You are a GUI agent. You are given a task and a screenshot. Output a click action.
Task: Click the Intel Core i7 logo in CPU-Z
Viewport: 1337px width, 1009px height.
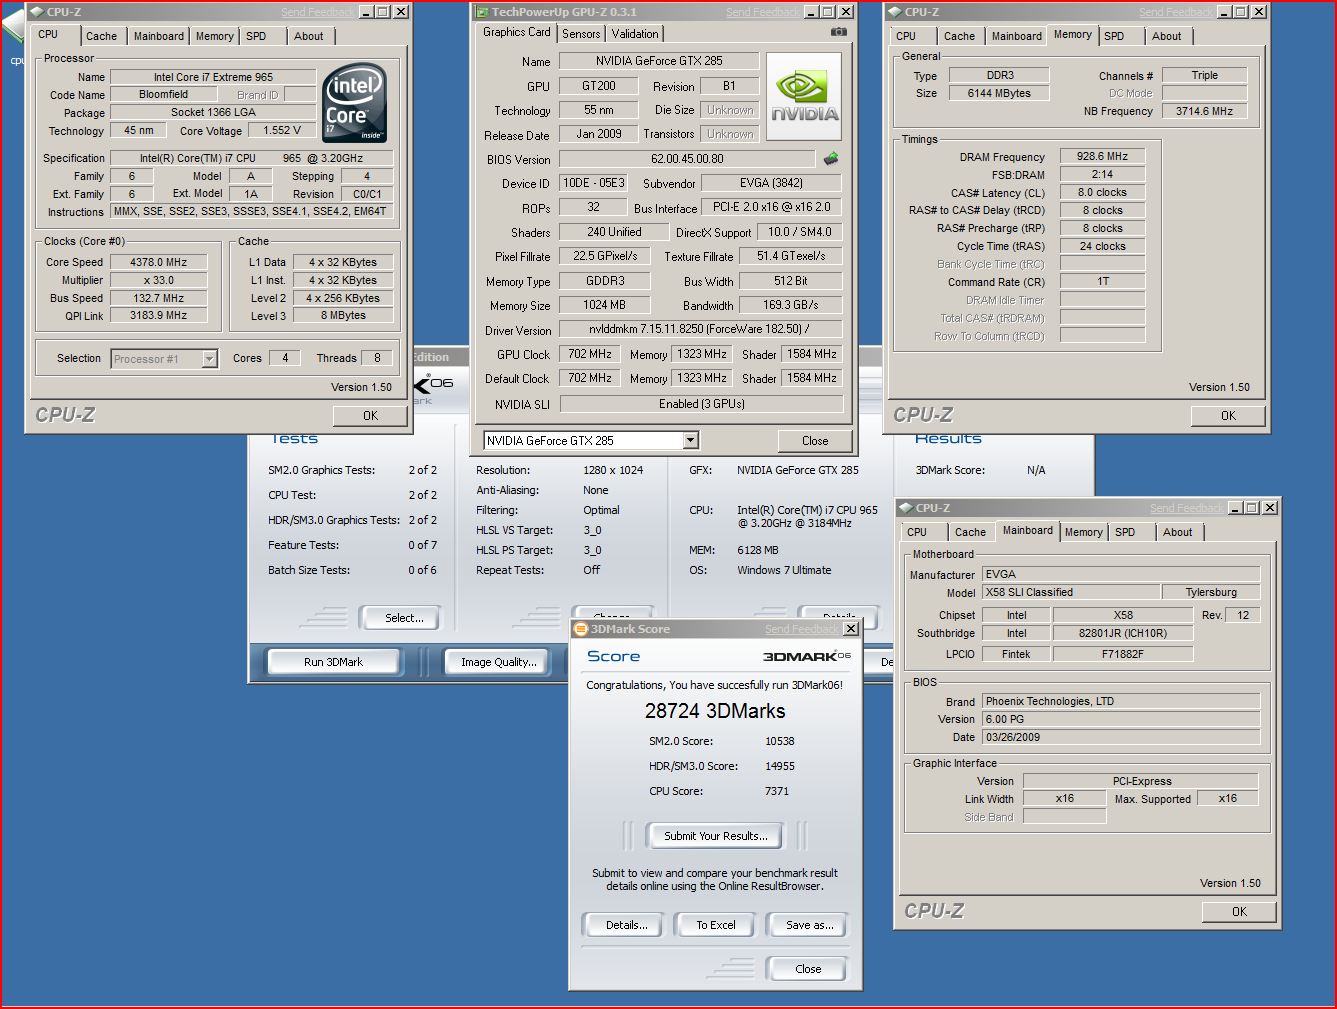pos(354,103)
